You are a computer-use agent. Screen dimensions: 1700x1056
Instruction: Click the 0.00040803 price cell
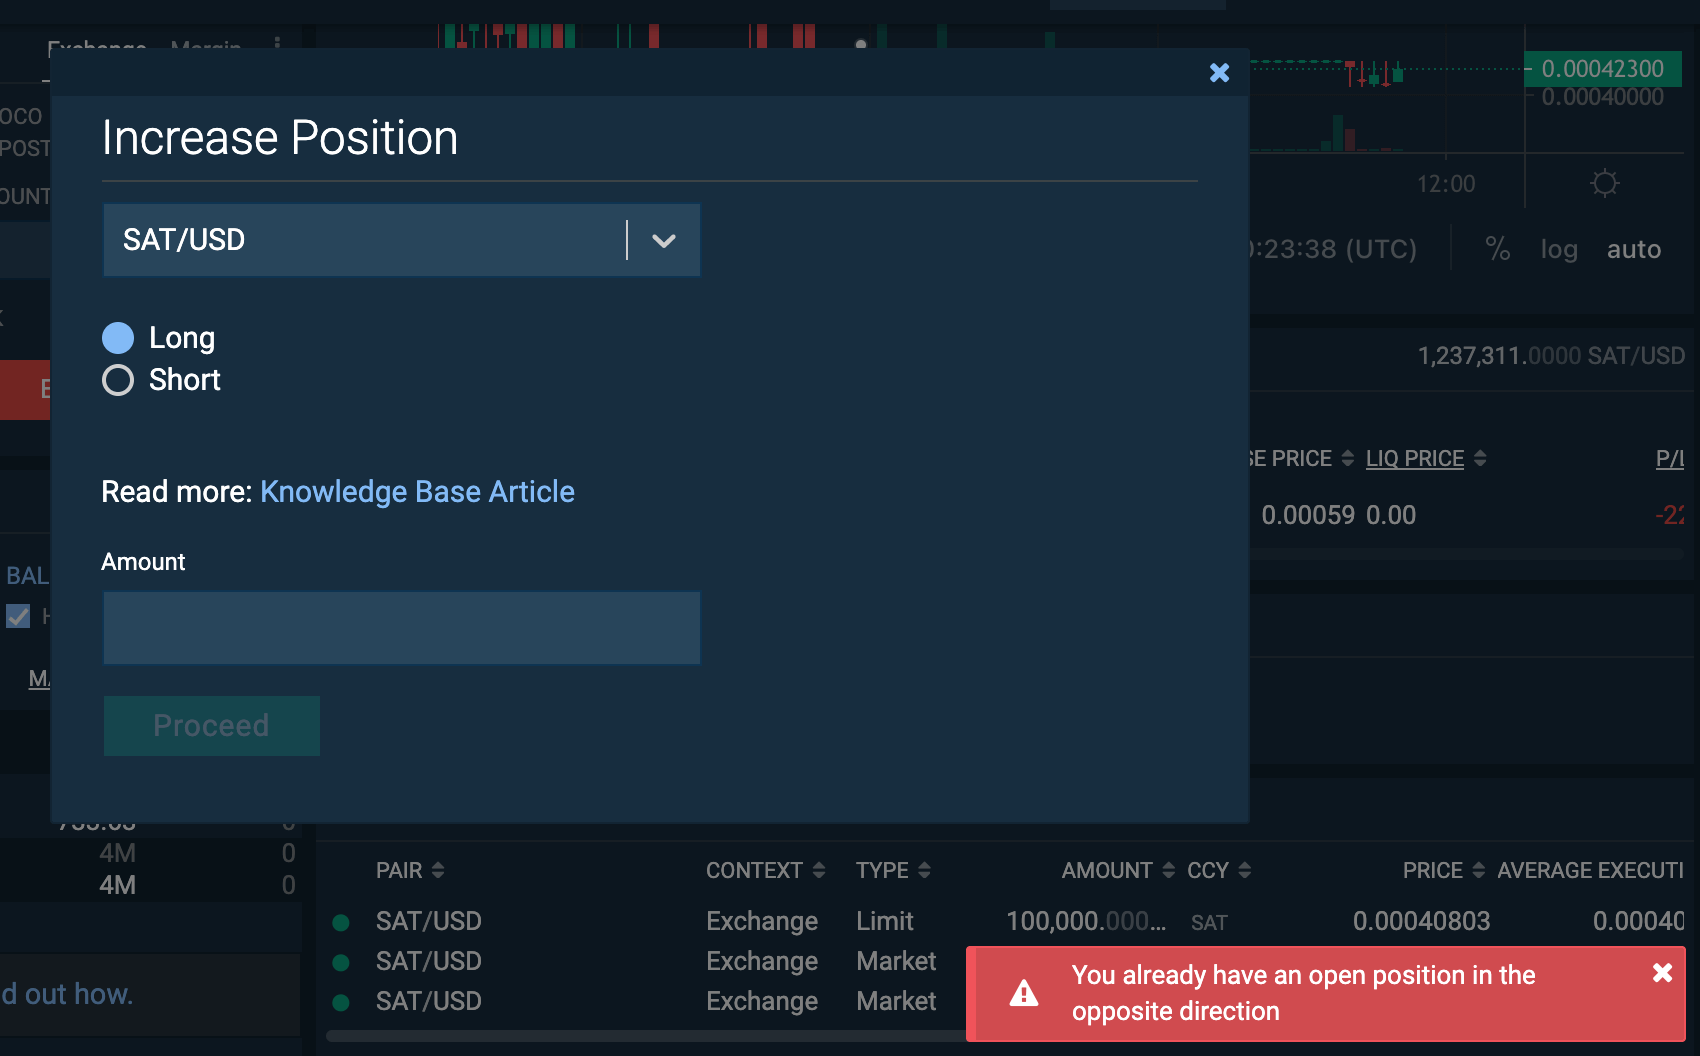[x=1421, y=921]
